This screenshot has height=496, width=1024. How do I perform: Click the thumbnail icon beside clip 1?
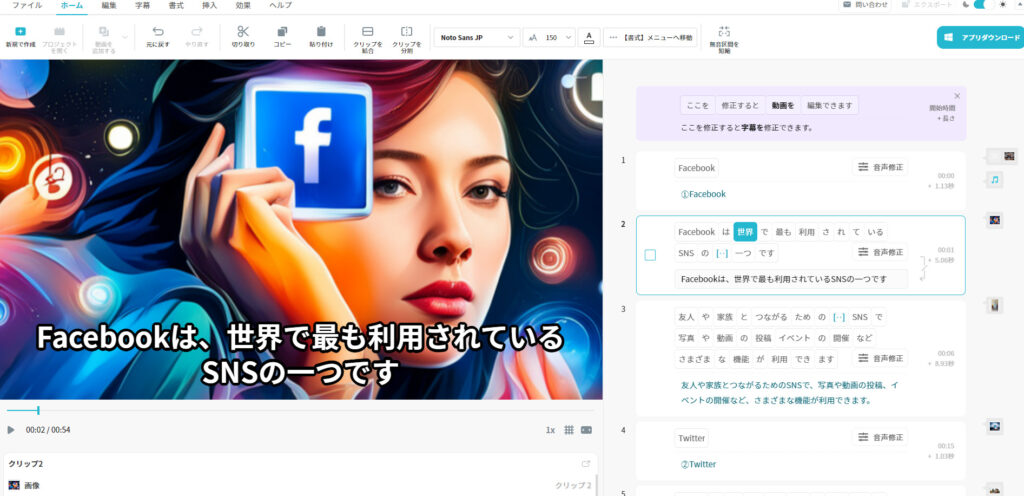[x=1009, y=157]
